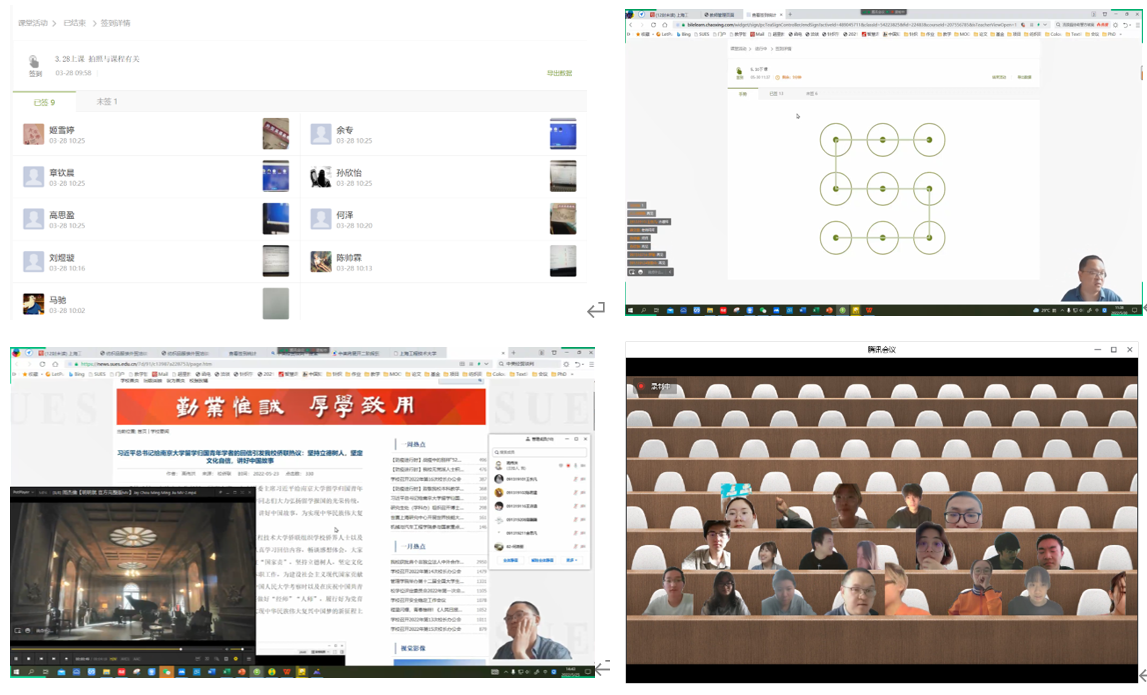Toggle microphone of first member in 管理成员 panel
The image size is (1147, 695).
tap(575, 465)
